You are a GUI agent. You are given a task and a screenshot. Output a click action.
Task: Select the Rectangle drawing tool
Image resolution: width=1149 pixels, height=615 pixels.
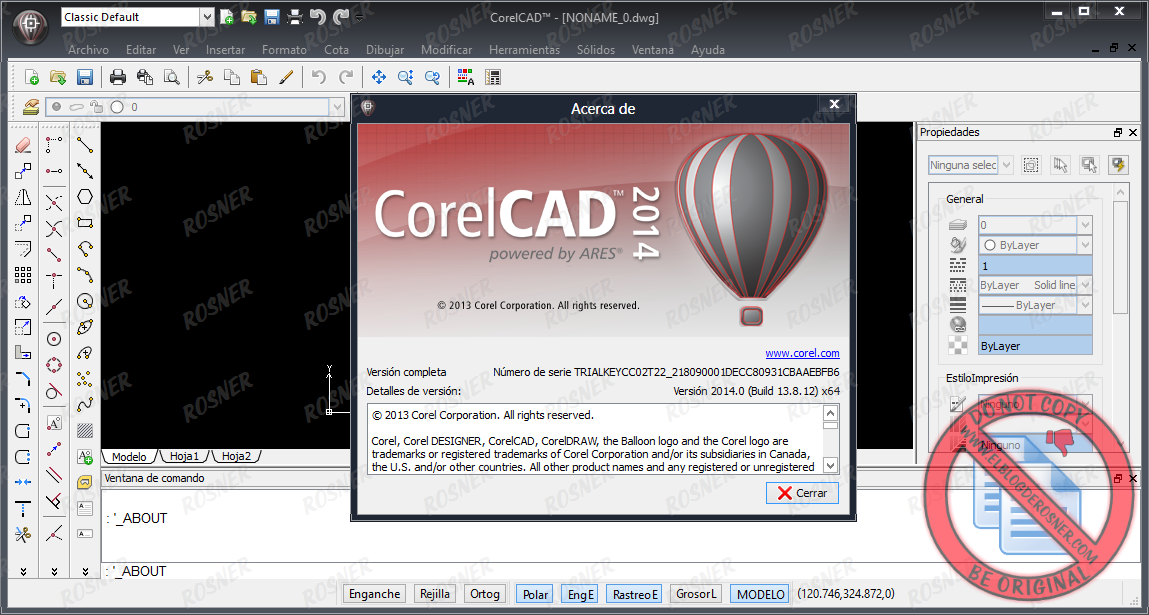[x=85, y=223]
